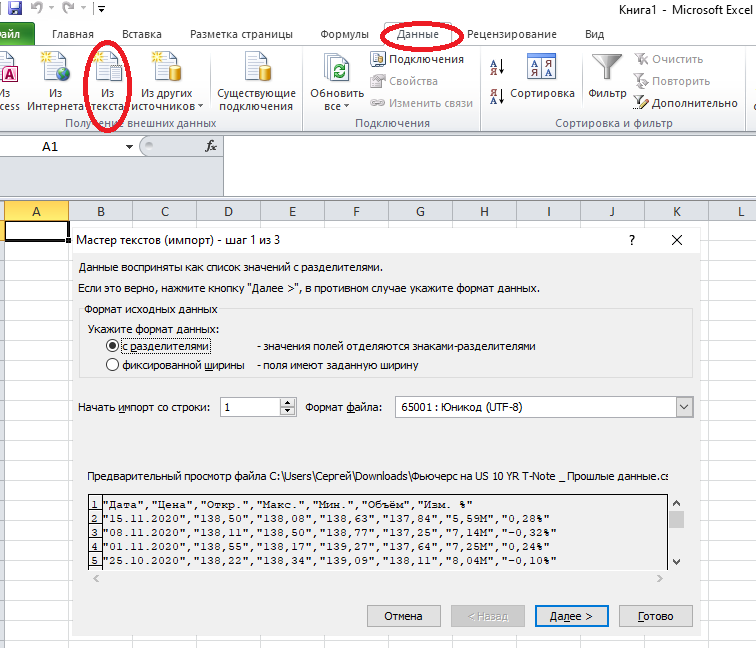
Task: Click the Save icon in quick access toolbar
Action: click(14, 8)
